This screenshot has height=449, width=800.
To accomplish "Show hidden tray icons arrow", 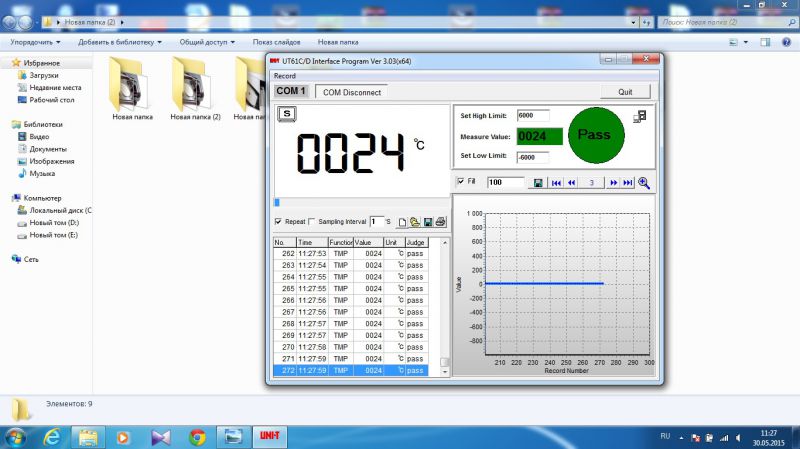I will click(681, 438).
